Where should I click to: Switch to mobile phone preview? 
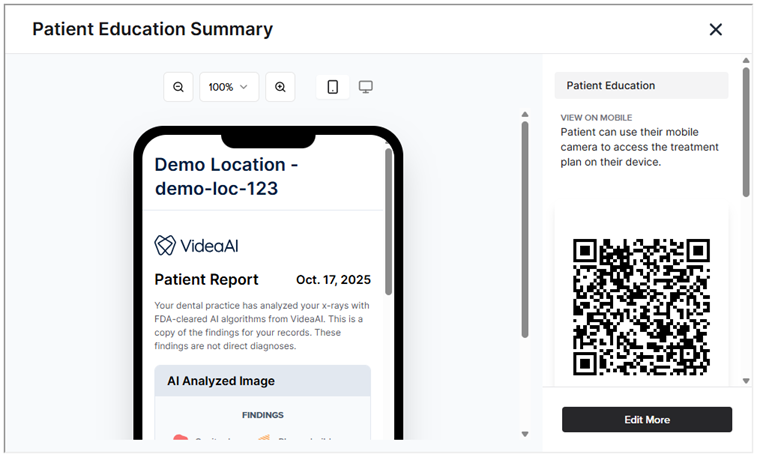pyautogui.click(x=333, y=87)
